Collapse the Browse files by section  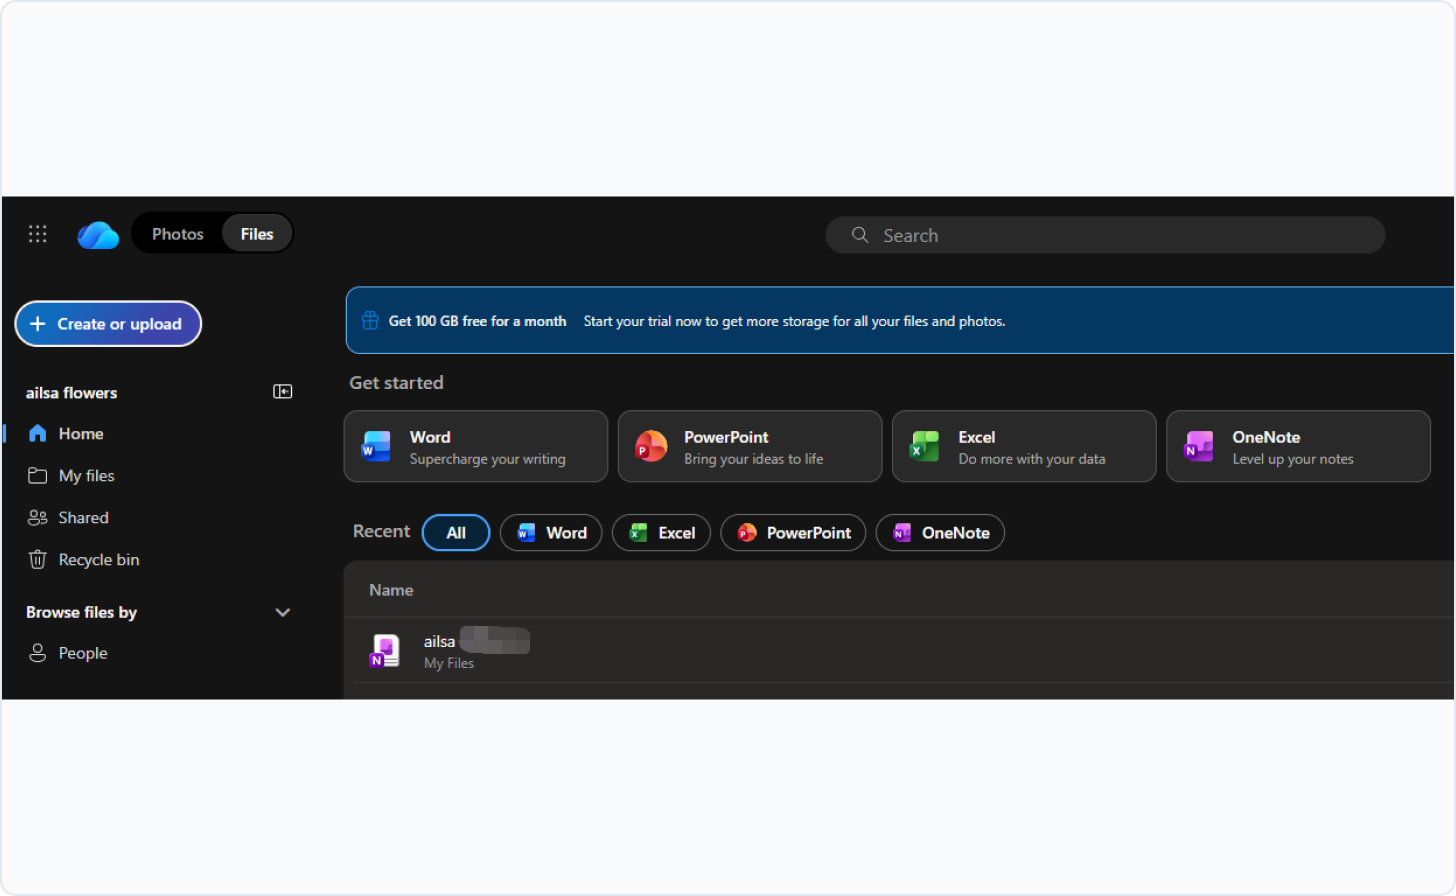pos(283,613)
